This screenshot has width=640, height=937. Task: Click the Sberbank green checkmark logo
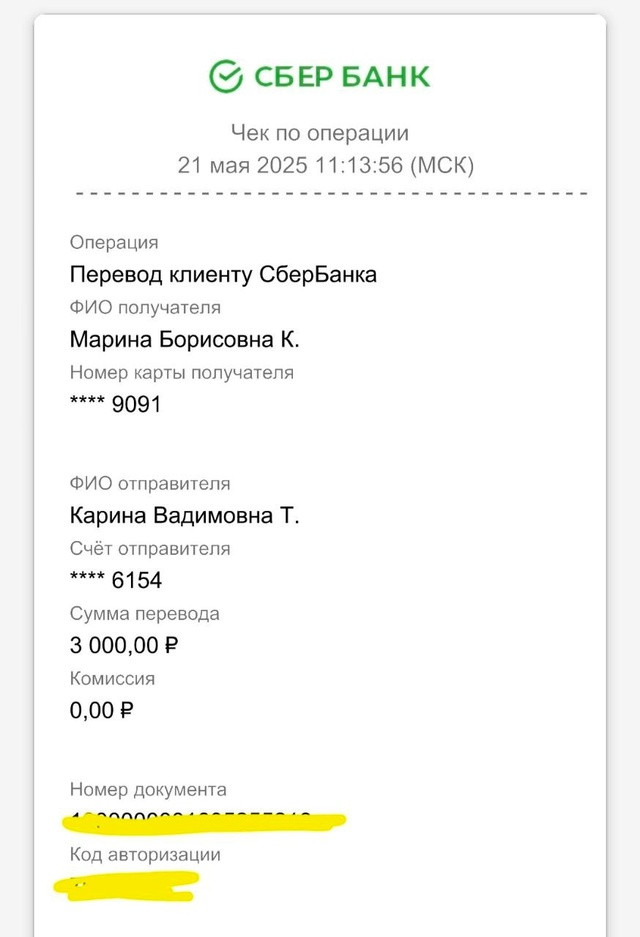(x=226, y=76)
